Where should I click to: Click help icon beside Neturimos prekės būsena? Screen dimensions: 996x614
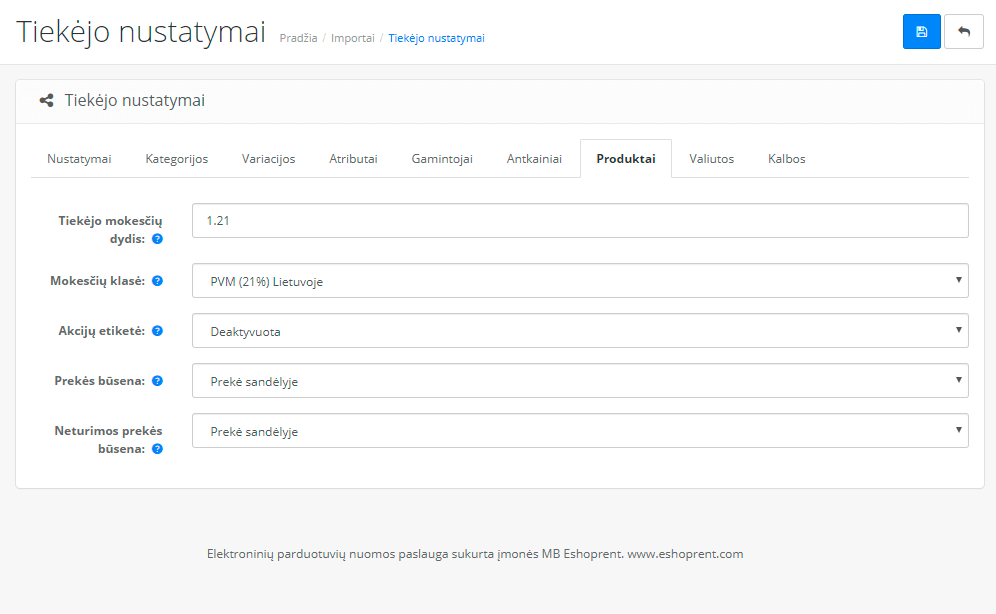[158, 449]
